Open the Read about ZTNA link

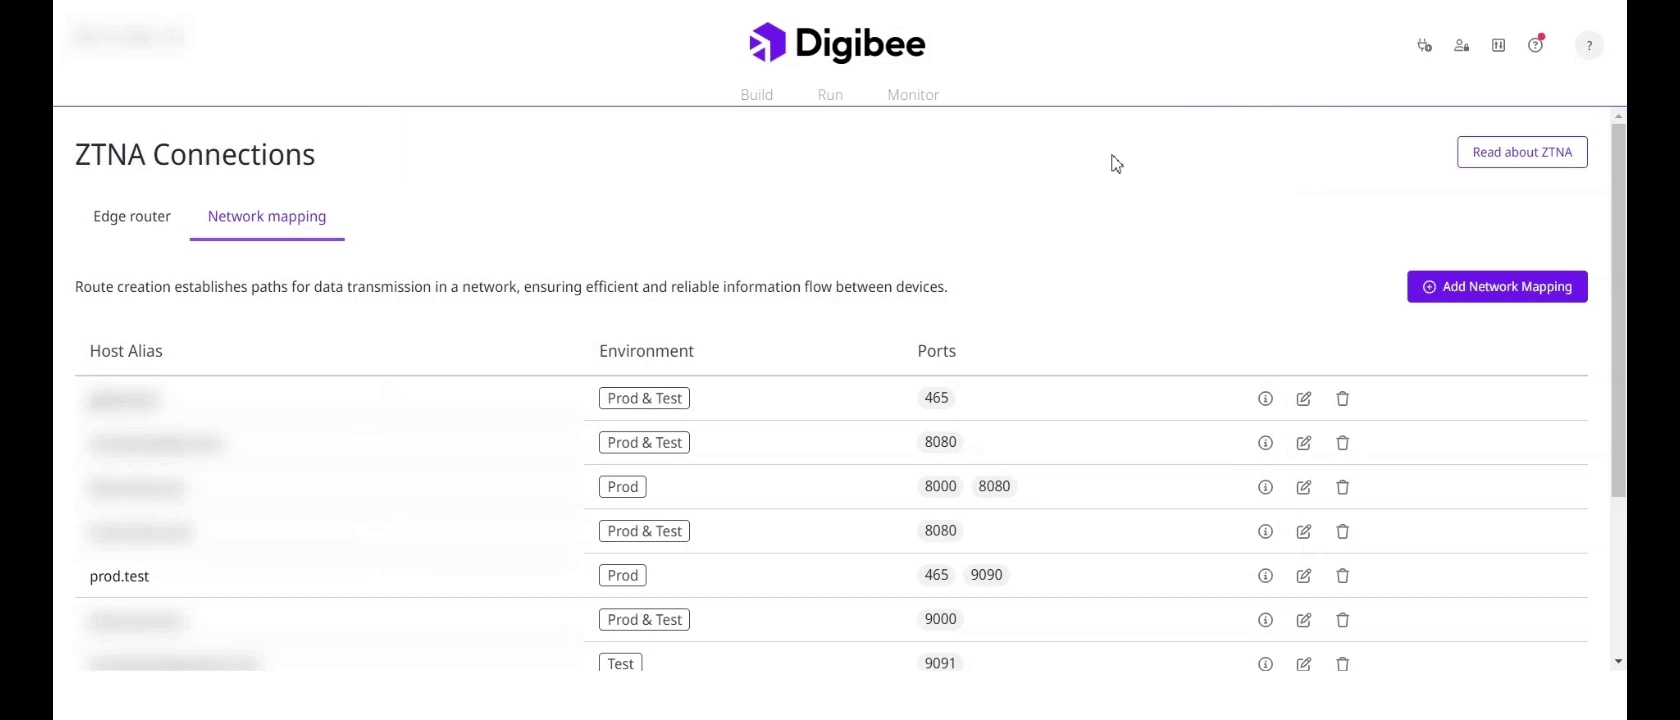[1522, 152]
